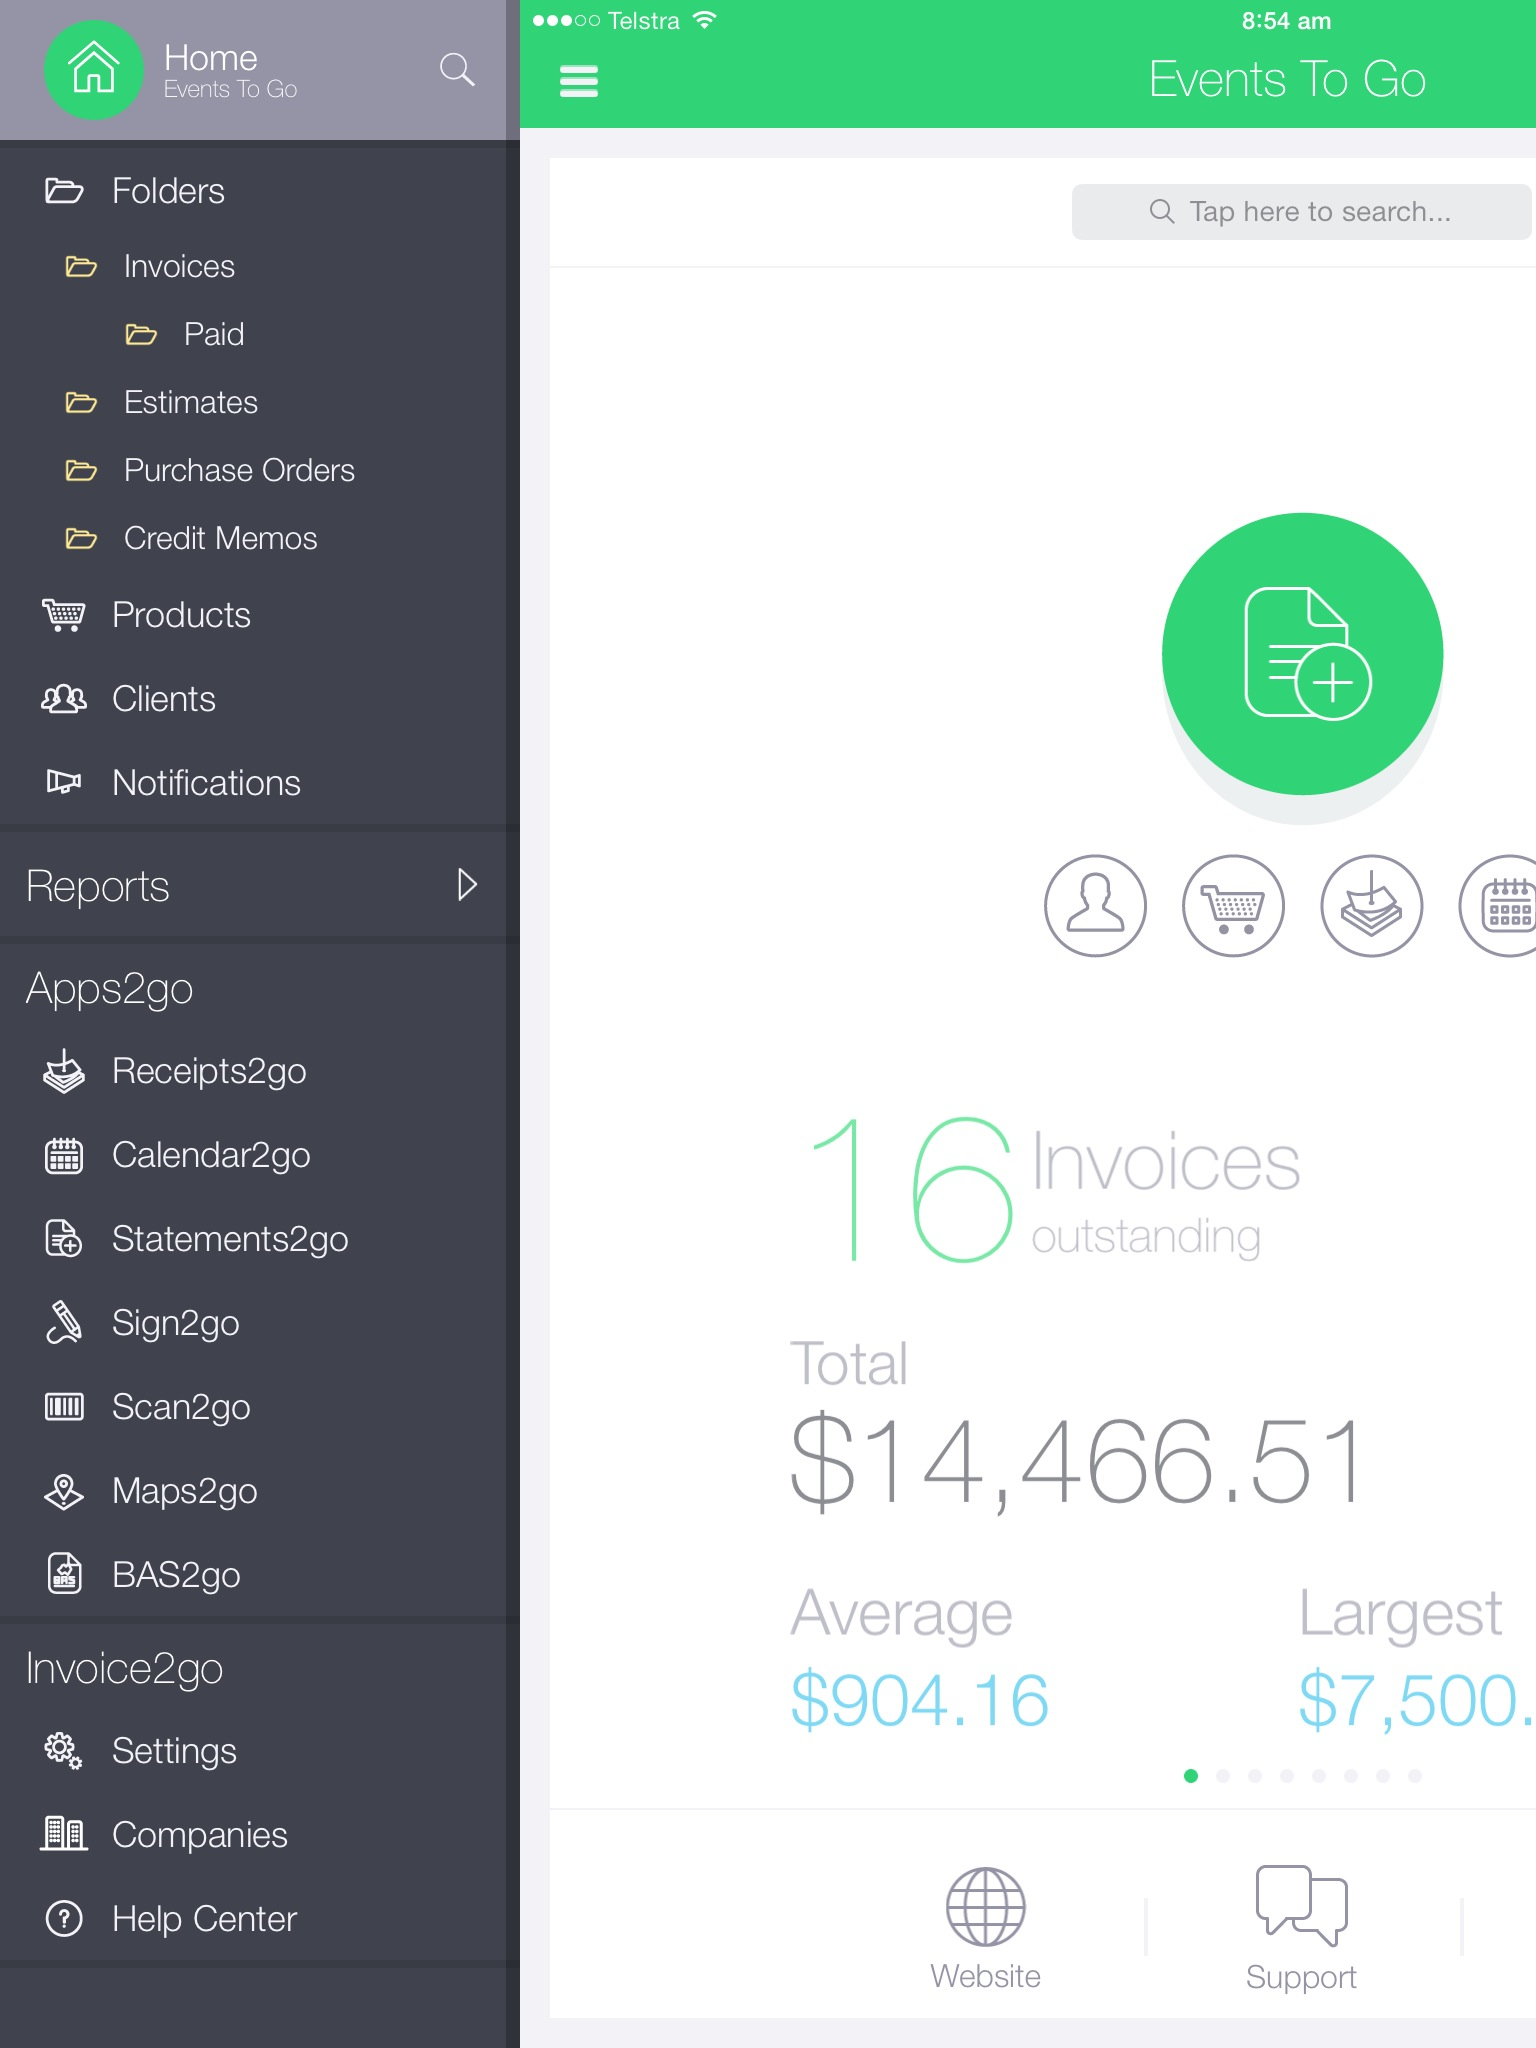Tap the 'Apps2go' section heading
The height and width of the screenshot is (2048, 1536).
pos(109,989)
